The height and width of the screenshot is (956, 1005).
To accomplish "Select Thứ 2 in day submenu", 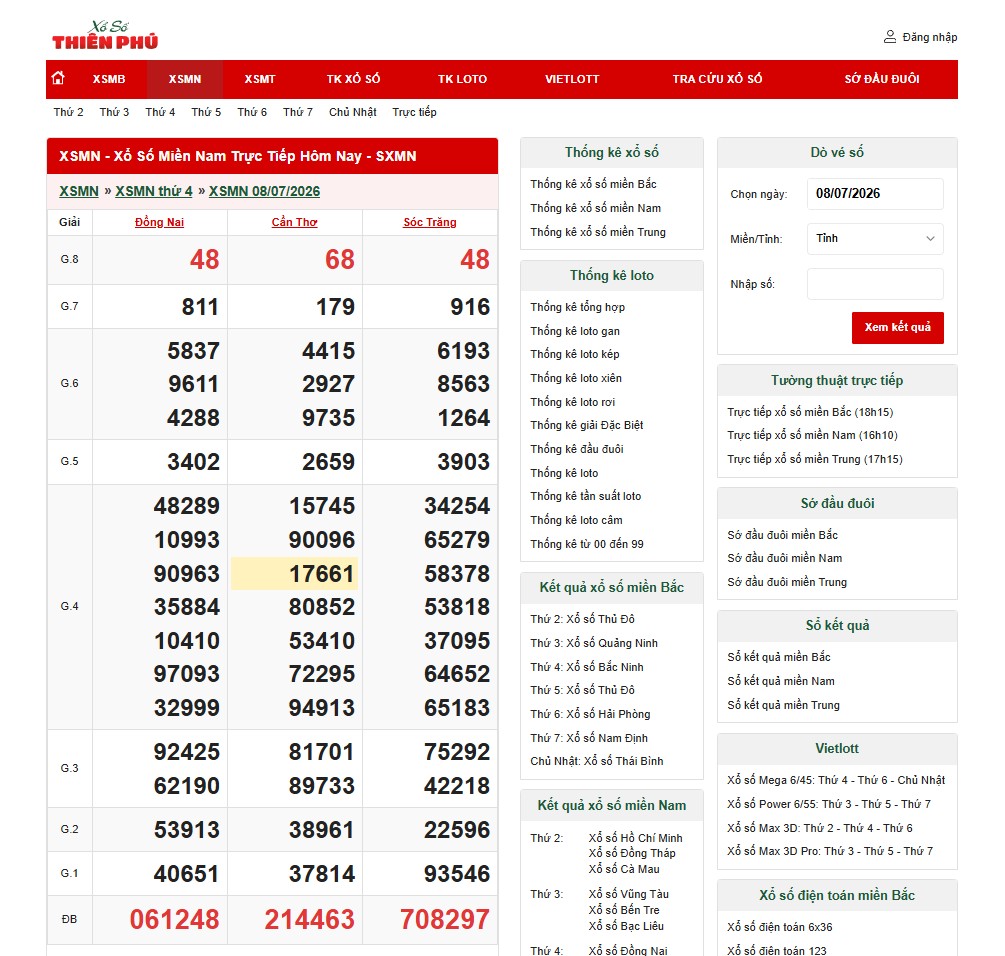I will [69, 112].
